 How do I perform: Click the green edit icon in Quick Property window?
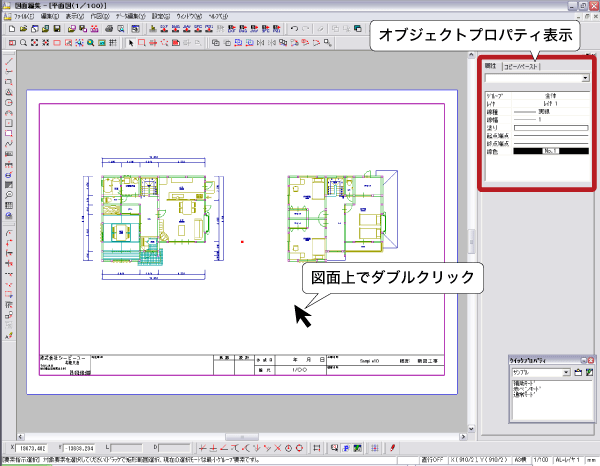click(589, 372)
